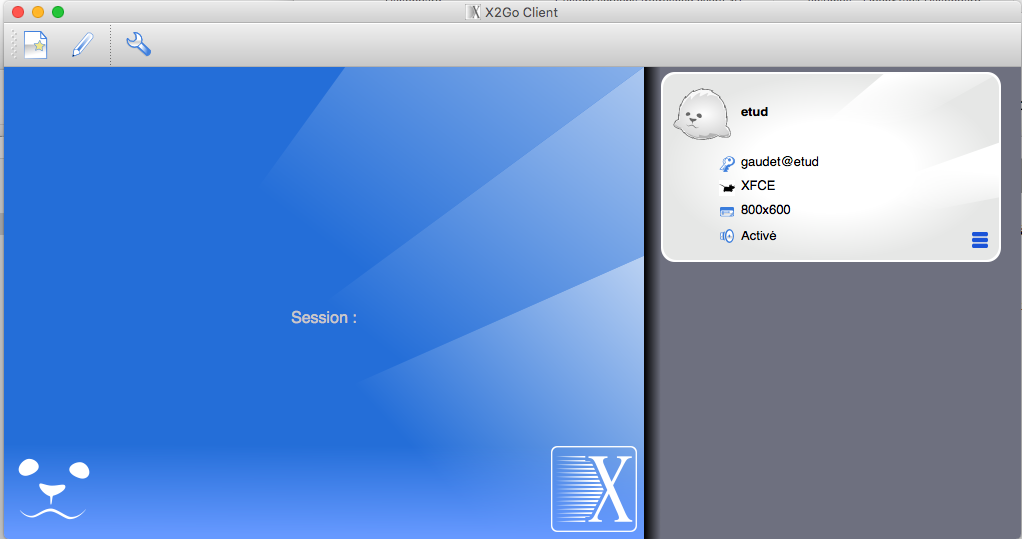This screenshot has height=539, width=1022.
Task: Click the X2Go logo in bottom corner
Action: (x=593, y=488)
